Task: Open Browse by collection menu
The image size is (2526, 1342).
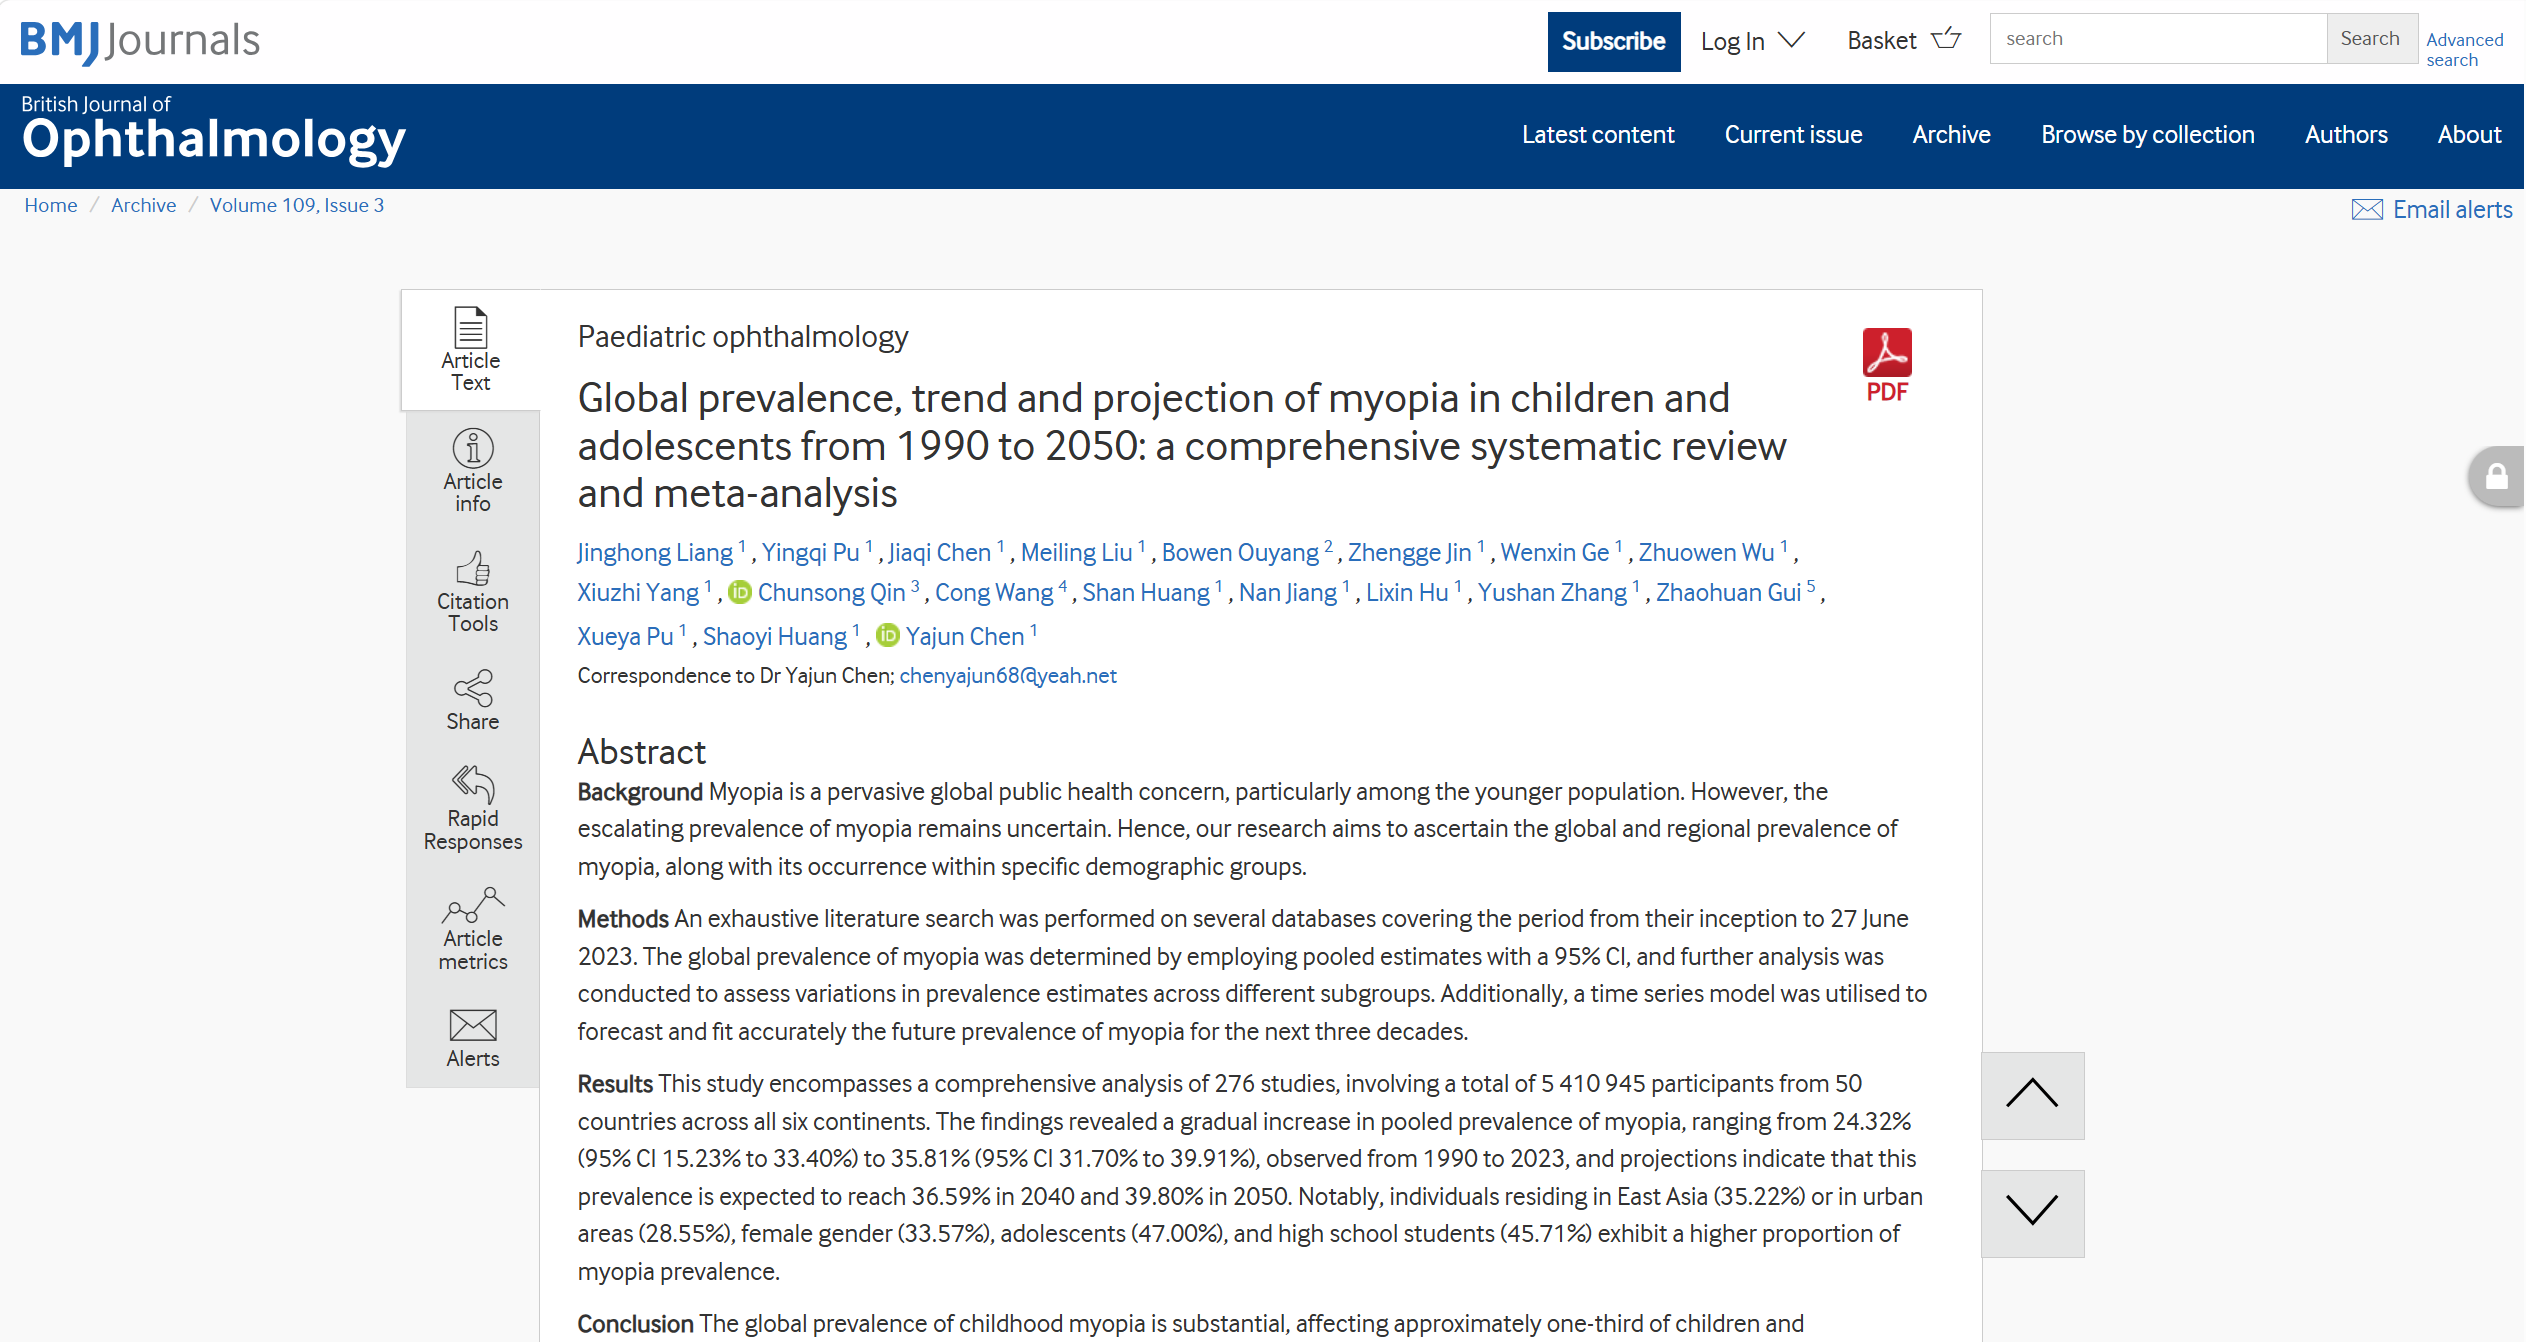Action: (x=2148, y=135)
